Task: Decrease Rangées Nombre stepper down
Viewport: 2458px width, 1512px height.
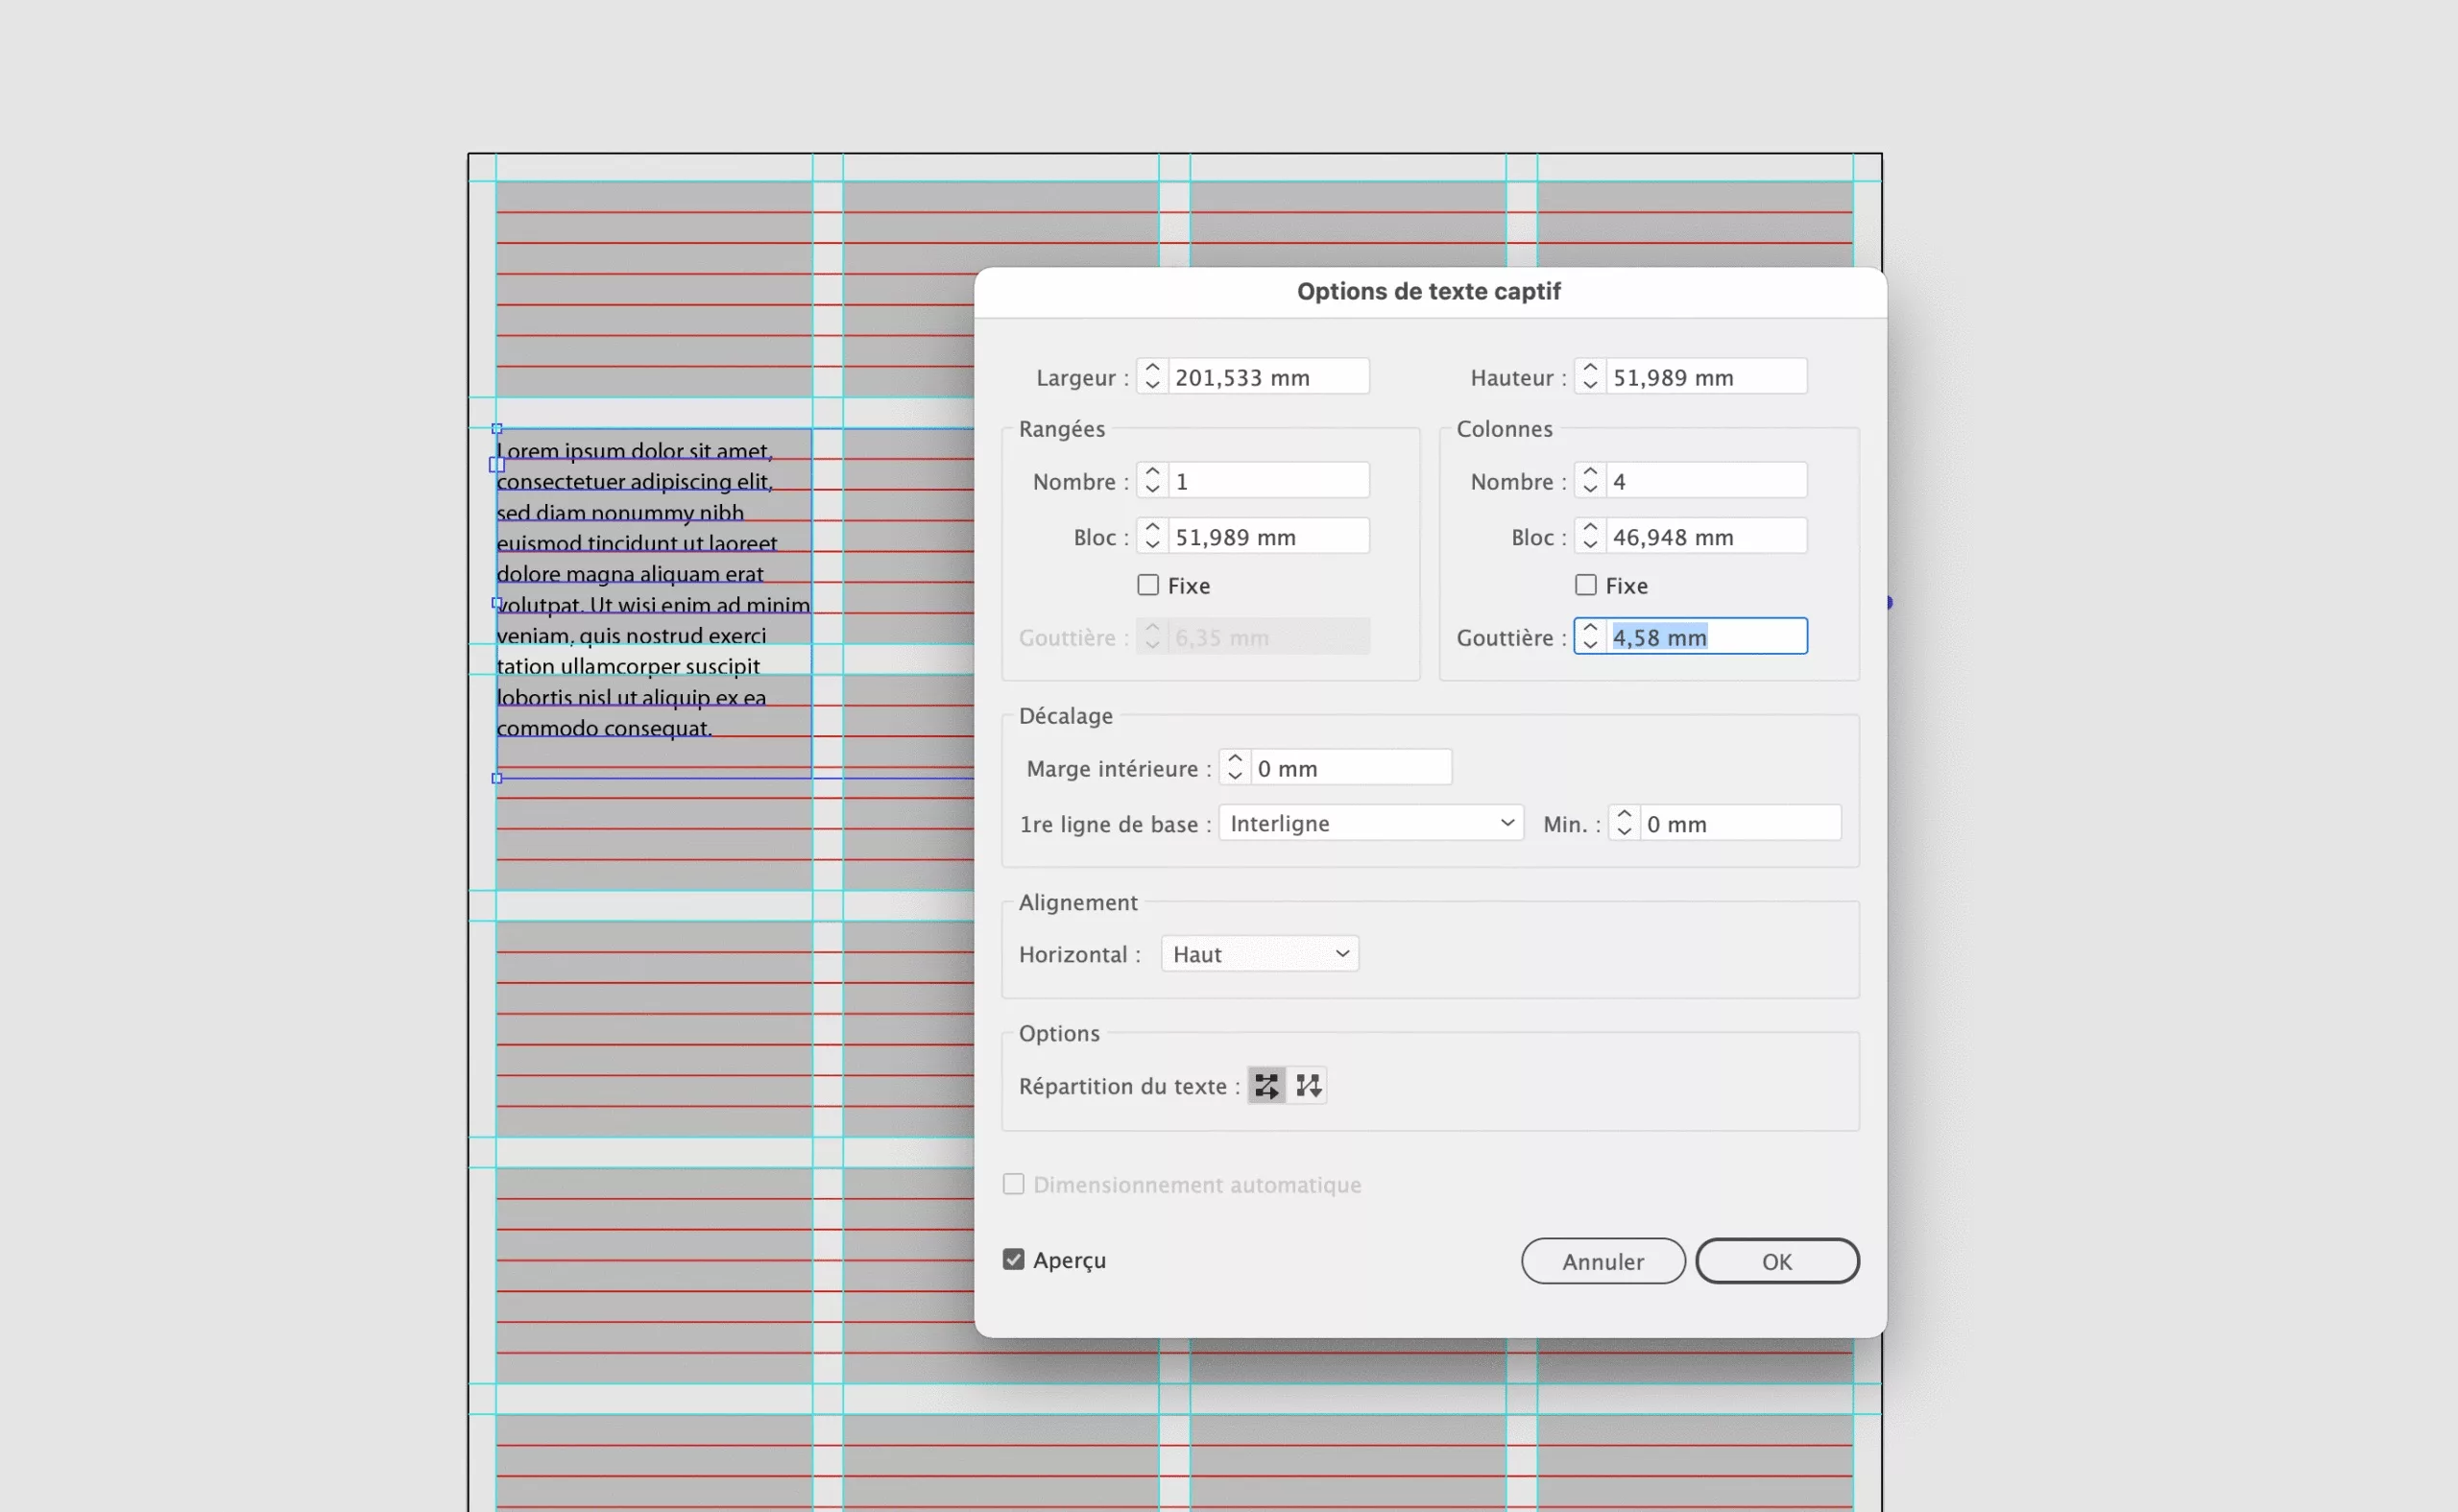Action: point(1152,489)
